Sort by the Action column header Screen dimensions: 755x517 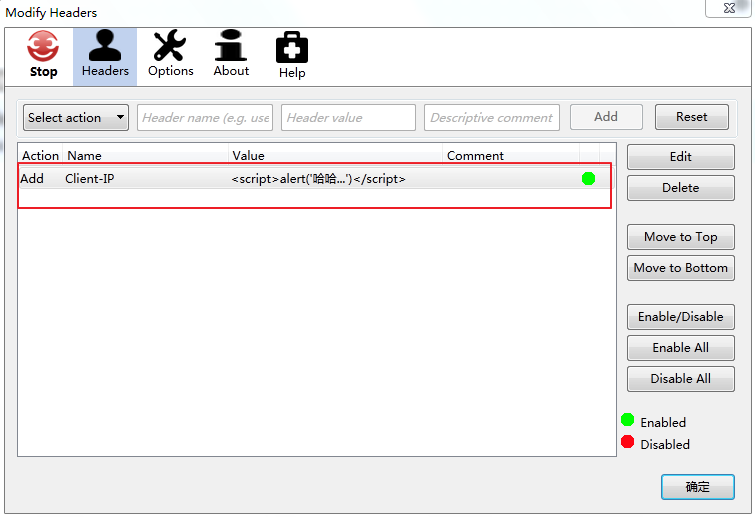click(40, 155)
